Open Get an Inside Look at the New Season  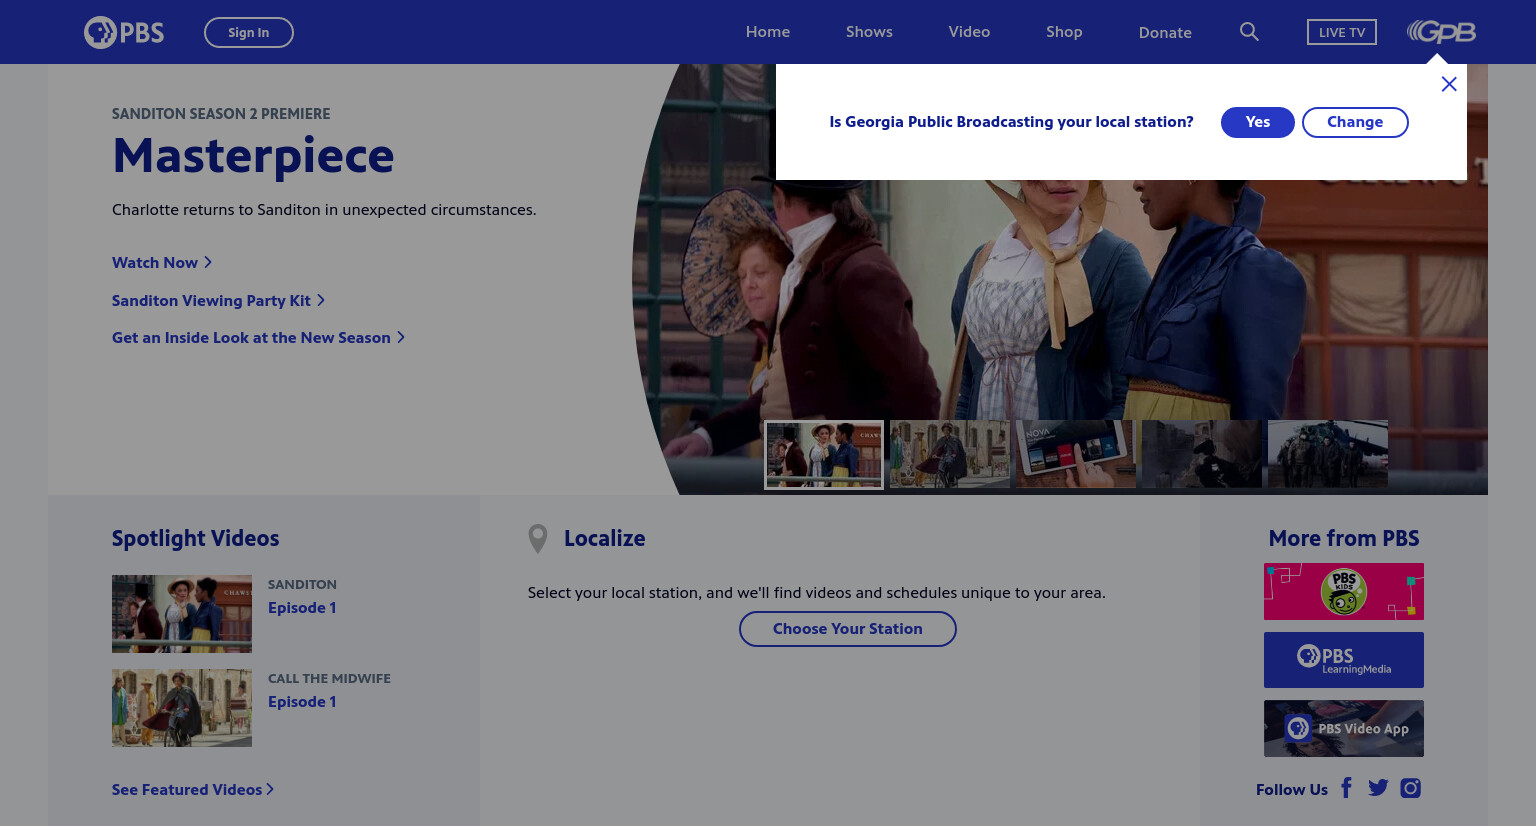258,338
